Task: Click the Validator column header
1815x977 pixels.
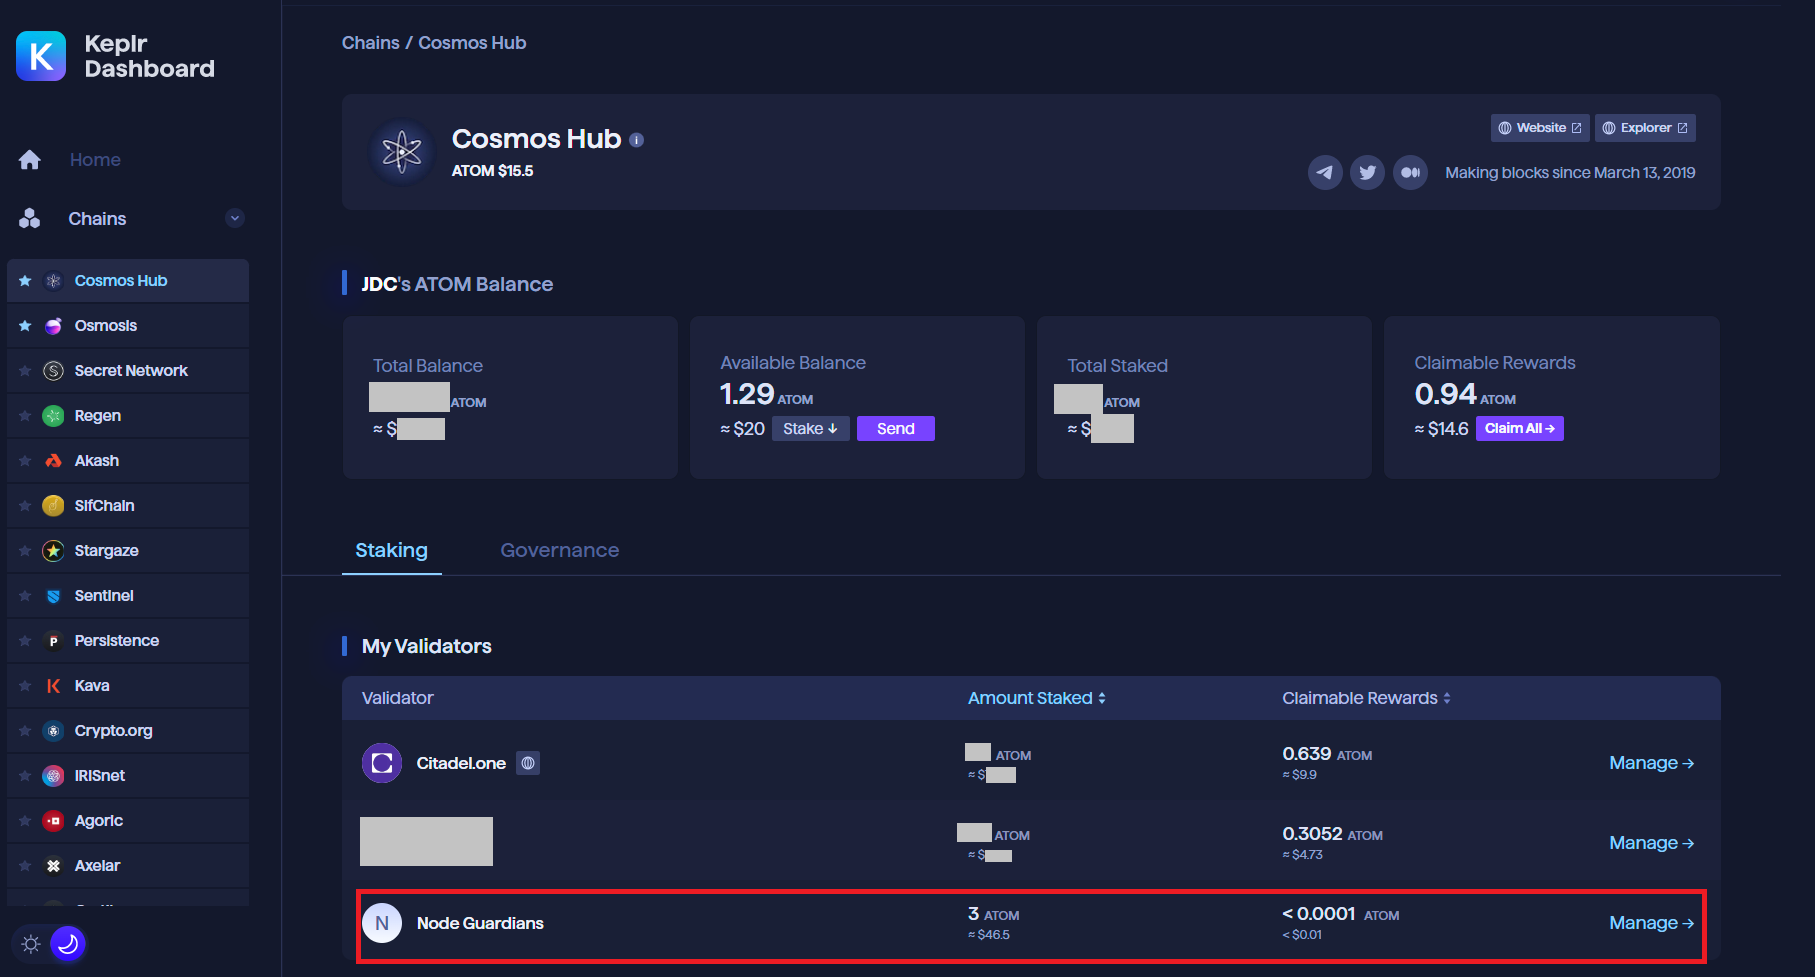Action: (398, 698)
